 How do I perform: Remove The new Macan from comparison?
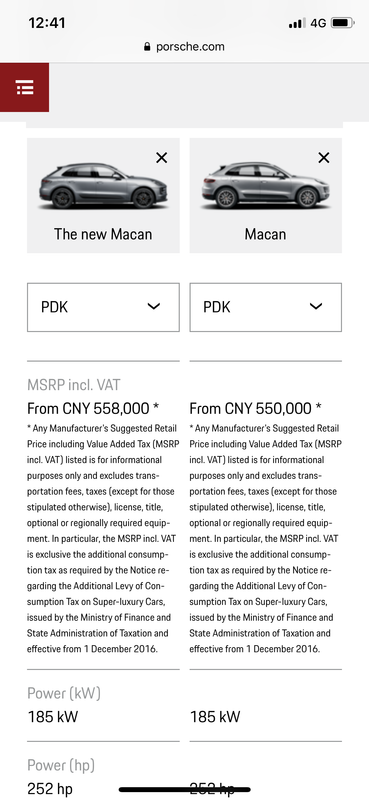[x=161, y=158]
